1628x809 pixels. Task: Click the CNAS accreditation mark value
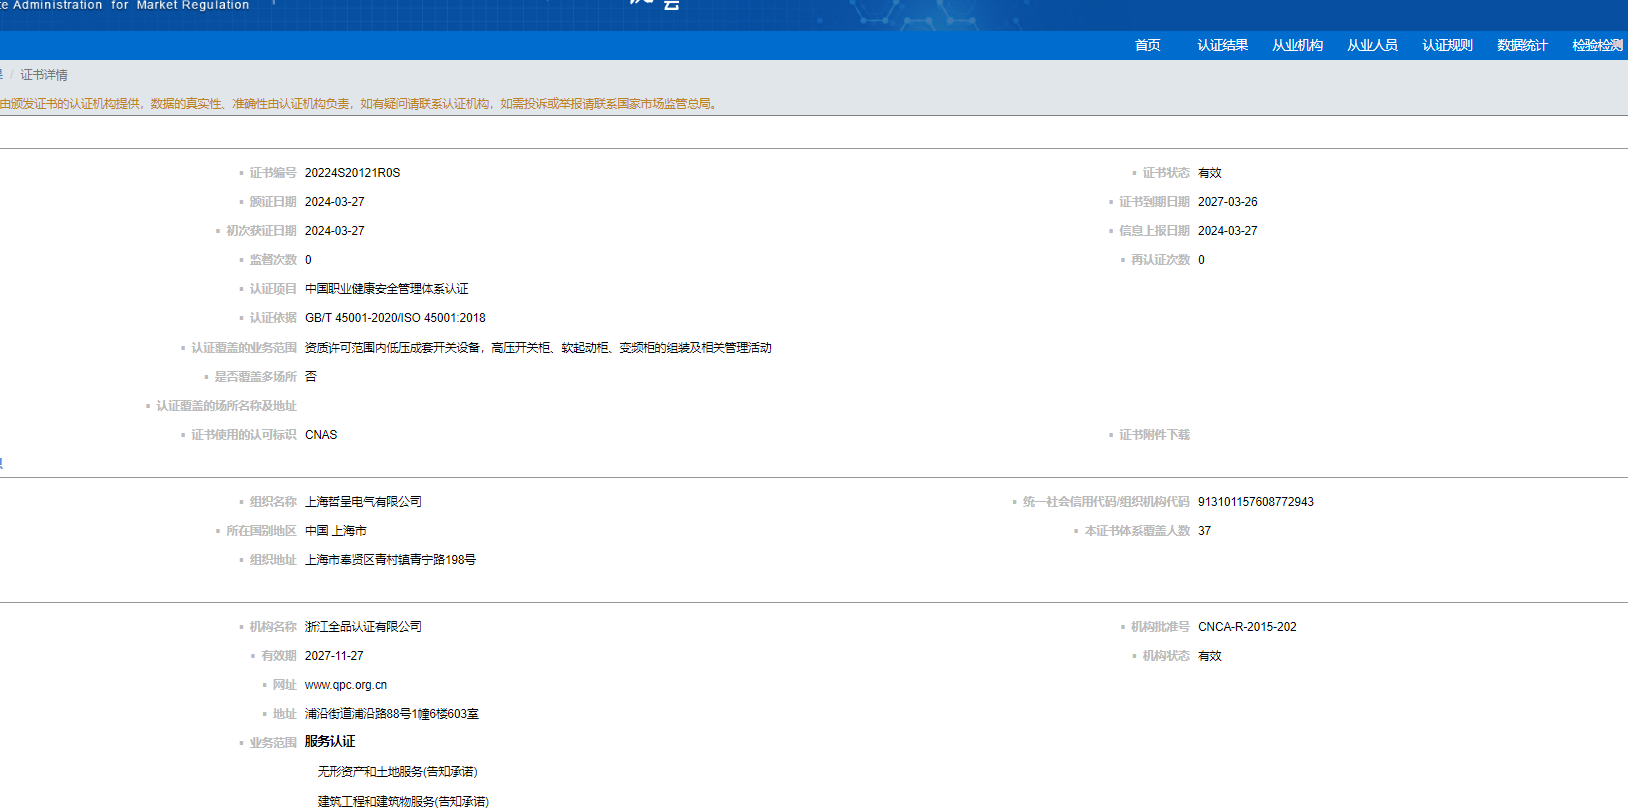click(x=321, y=435)
